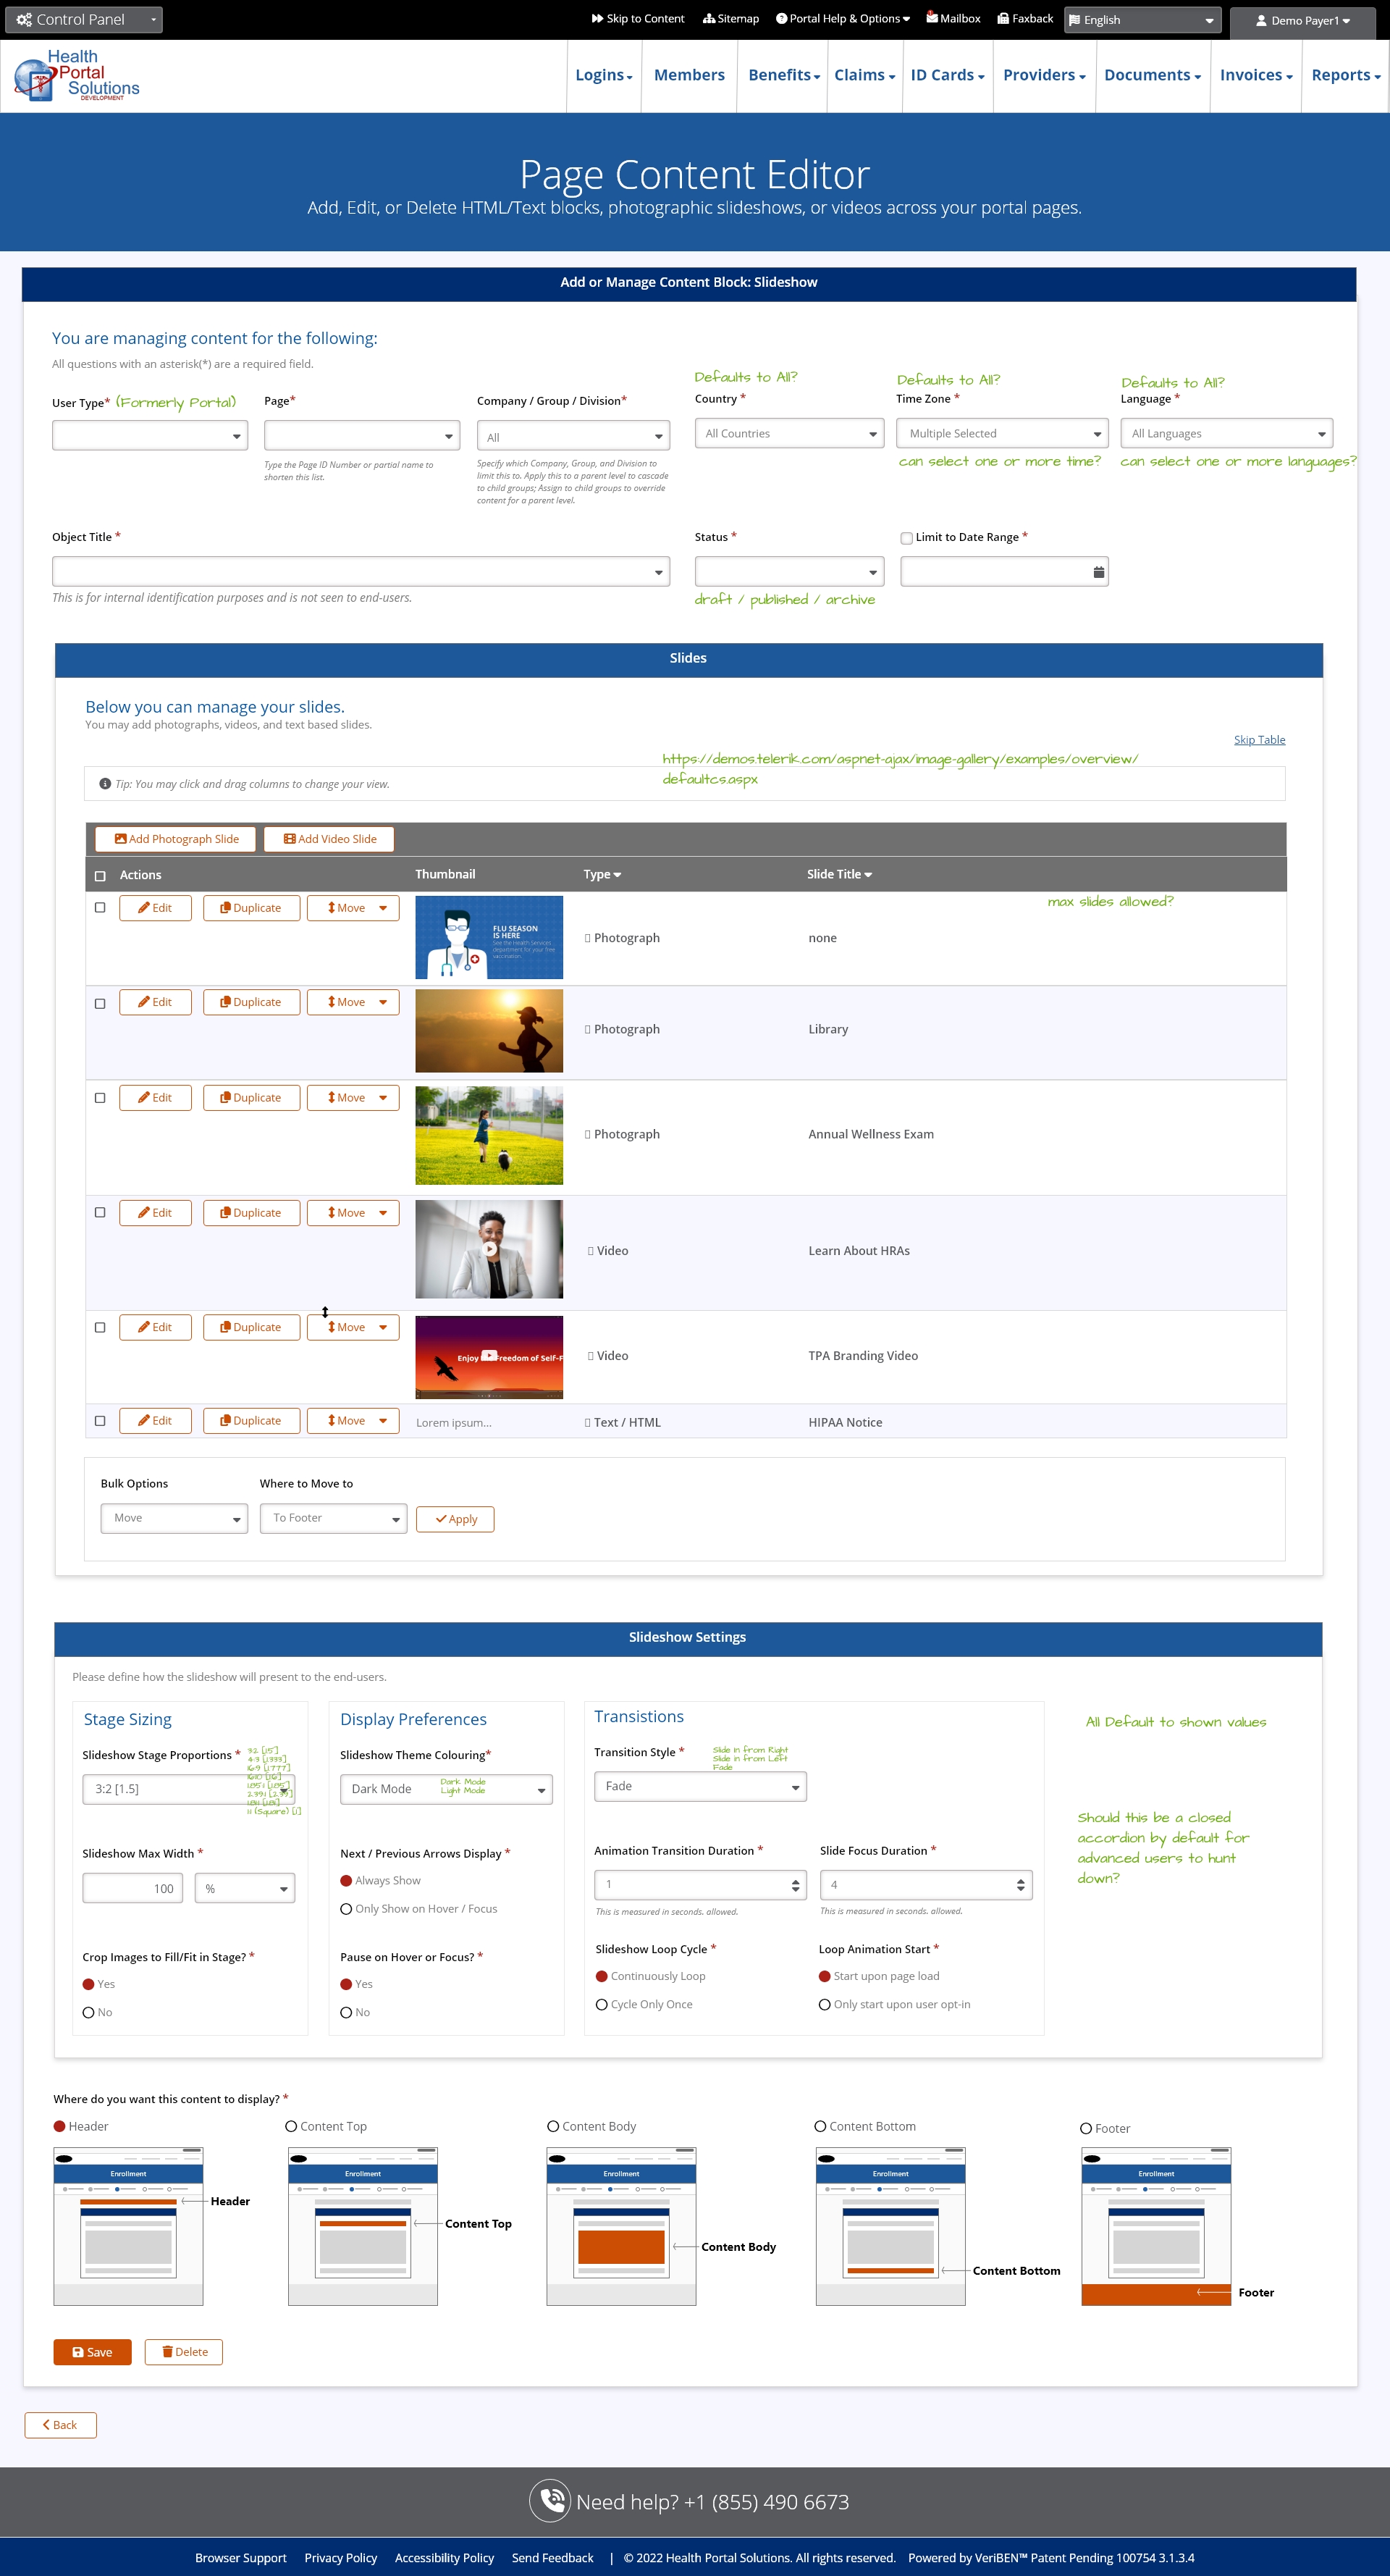Click the phone icon next to Need help
The height and width of the screenshot is (2576, 1390).
pos(550,2501)
